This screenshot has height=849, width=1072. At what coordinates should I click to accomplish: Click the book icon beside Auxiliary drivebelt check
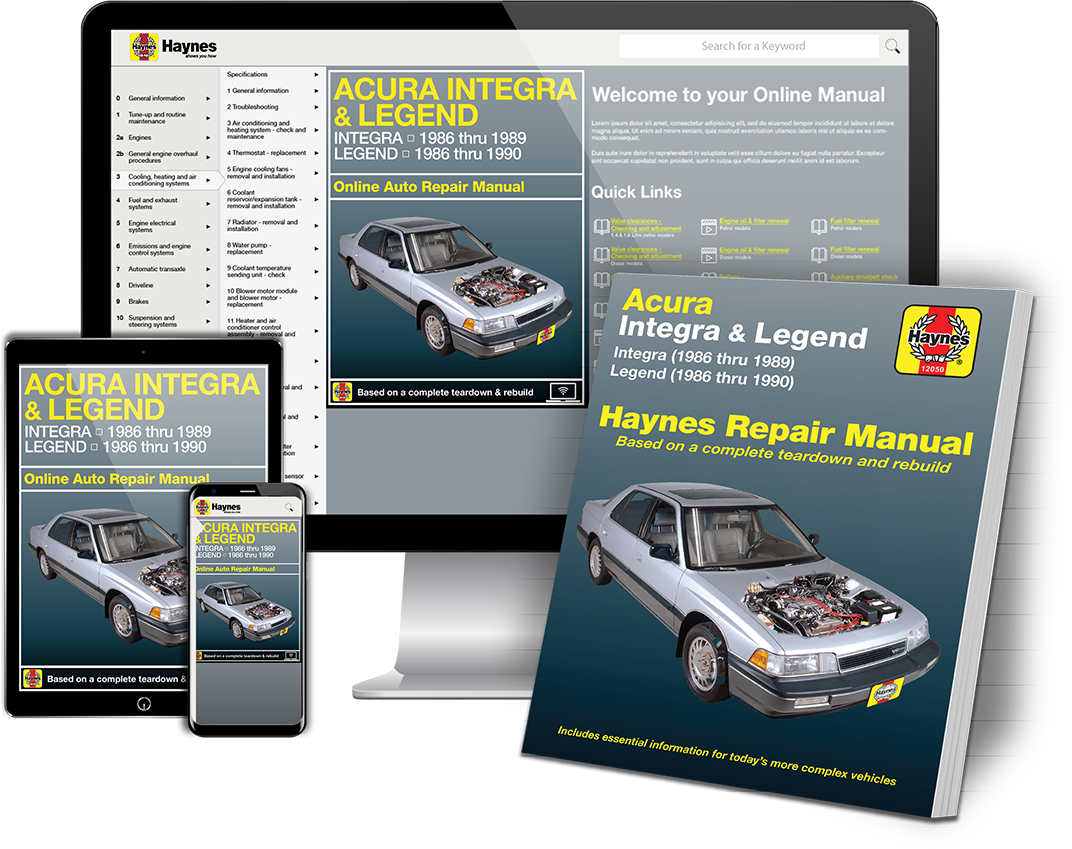coord(820,277)
